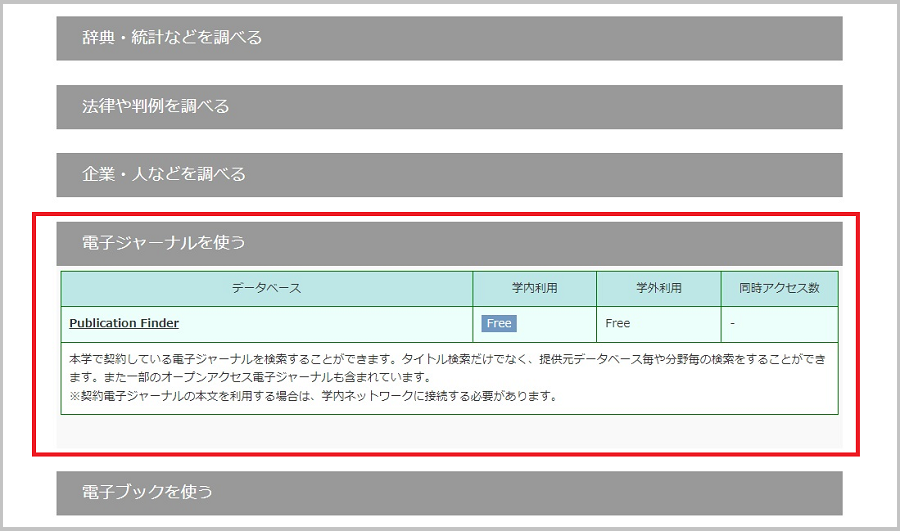Viewport: 900px width, 531px height.
Task: Click the 学内利用 column header
Action: (x=534, y=288)
